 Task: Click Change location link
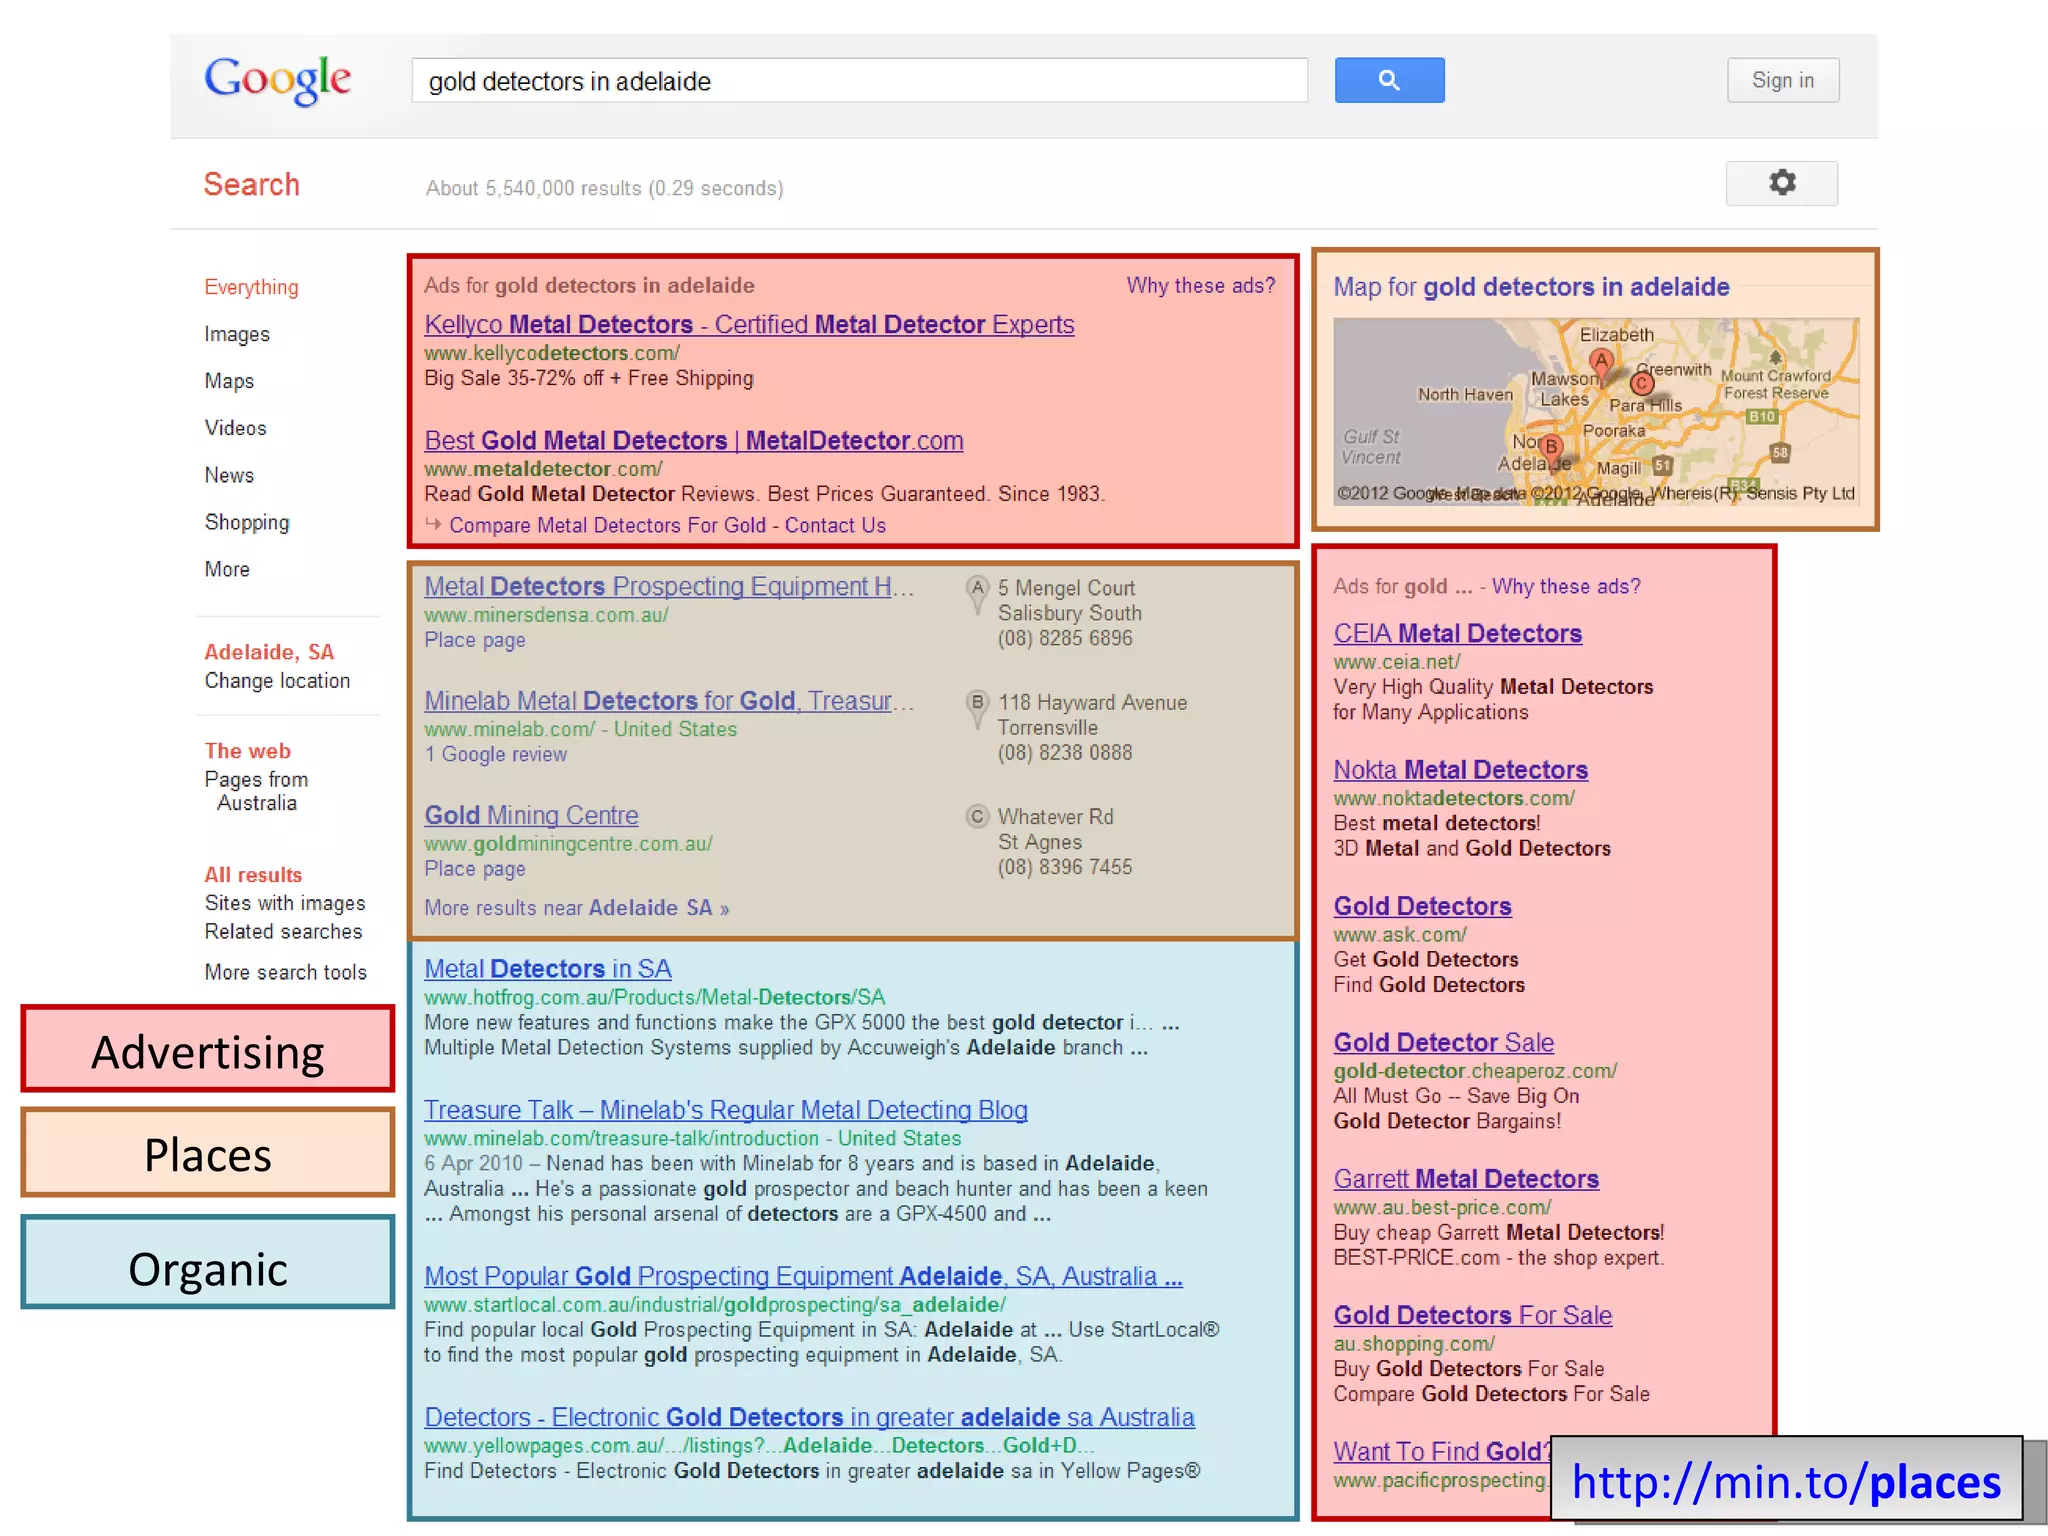click(277, 681)
